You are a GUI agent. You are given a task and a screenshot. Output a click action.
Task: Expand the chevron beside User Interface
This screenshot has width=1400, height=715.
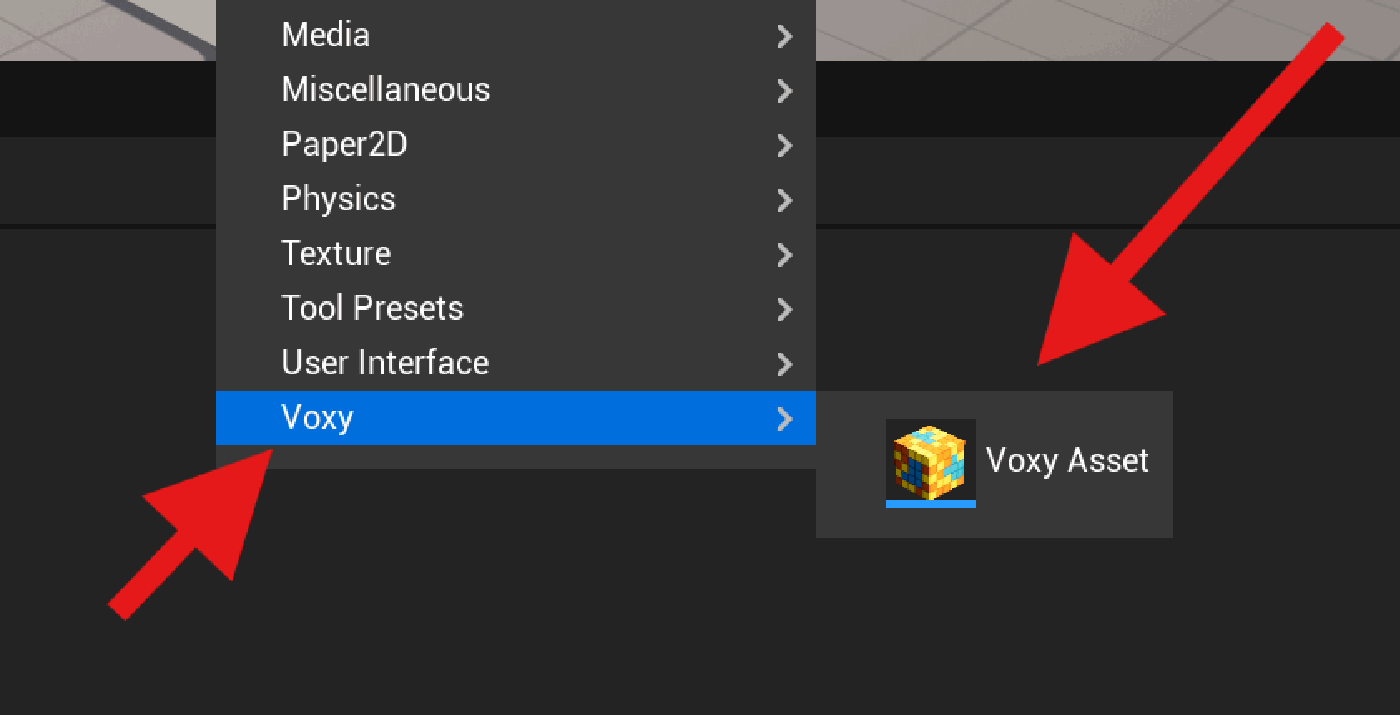tap(785, 364)
